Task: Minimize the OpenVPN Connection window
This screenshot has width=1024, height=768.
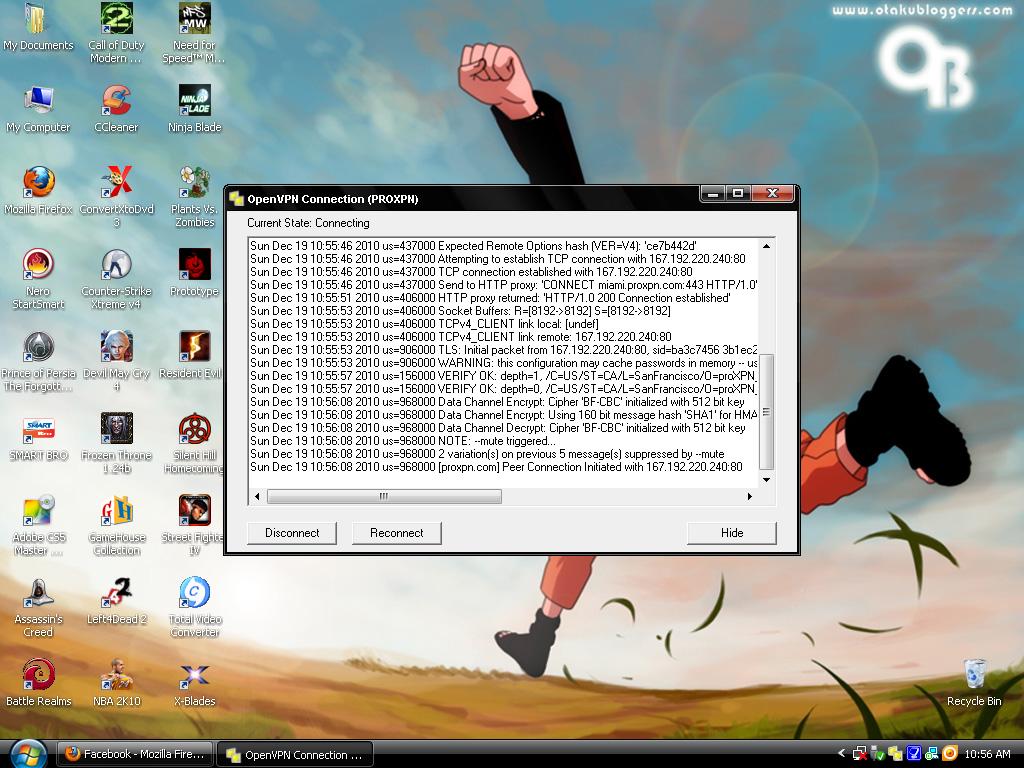Action: click(712, 193)
